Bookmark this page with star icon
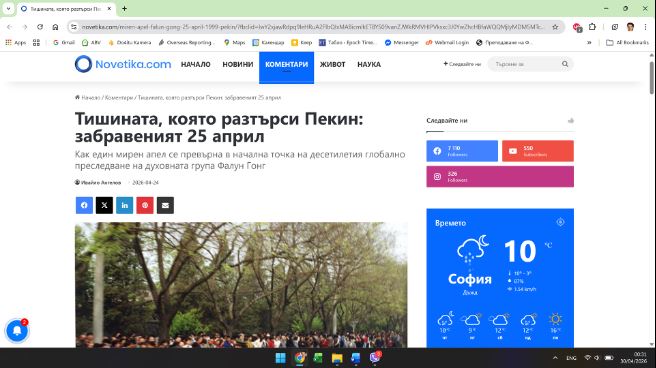This screenshot has height=368, width=656. point(555,27)
